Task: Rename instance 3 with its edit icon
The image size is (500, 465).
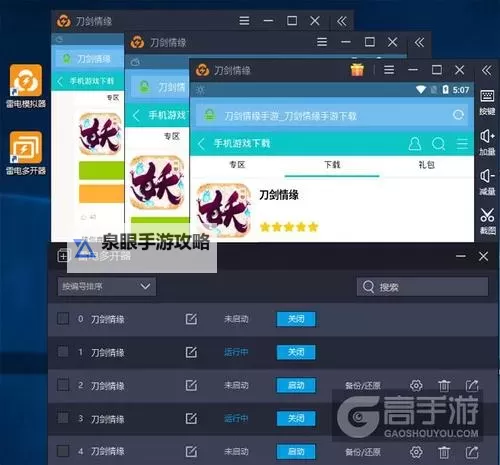Action: [x=191, y=418]
